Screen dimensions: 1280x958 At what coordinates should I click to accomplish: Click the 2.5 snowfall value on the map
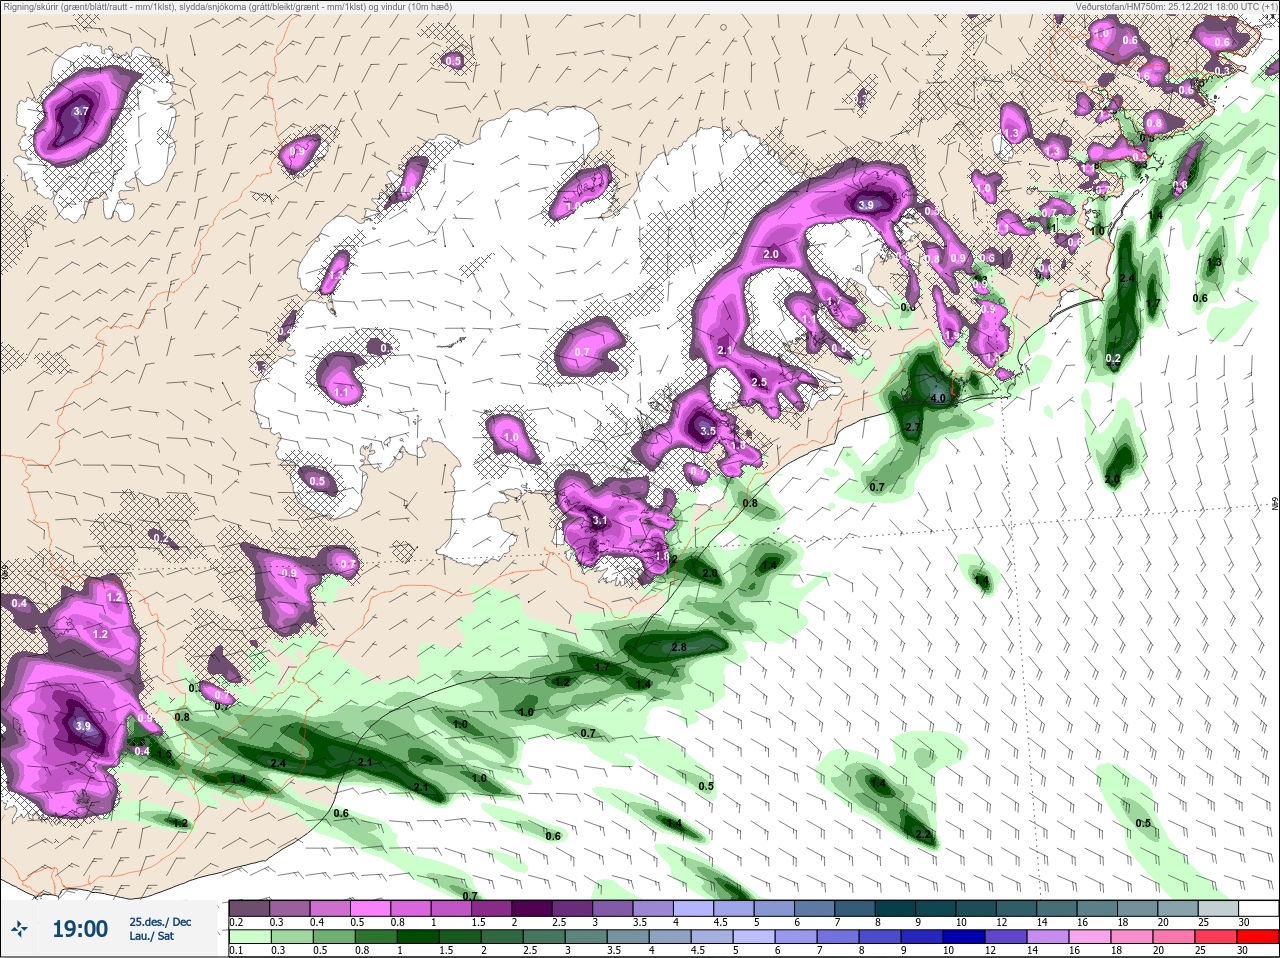[759, 382]
